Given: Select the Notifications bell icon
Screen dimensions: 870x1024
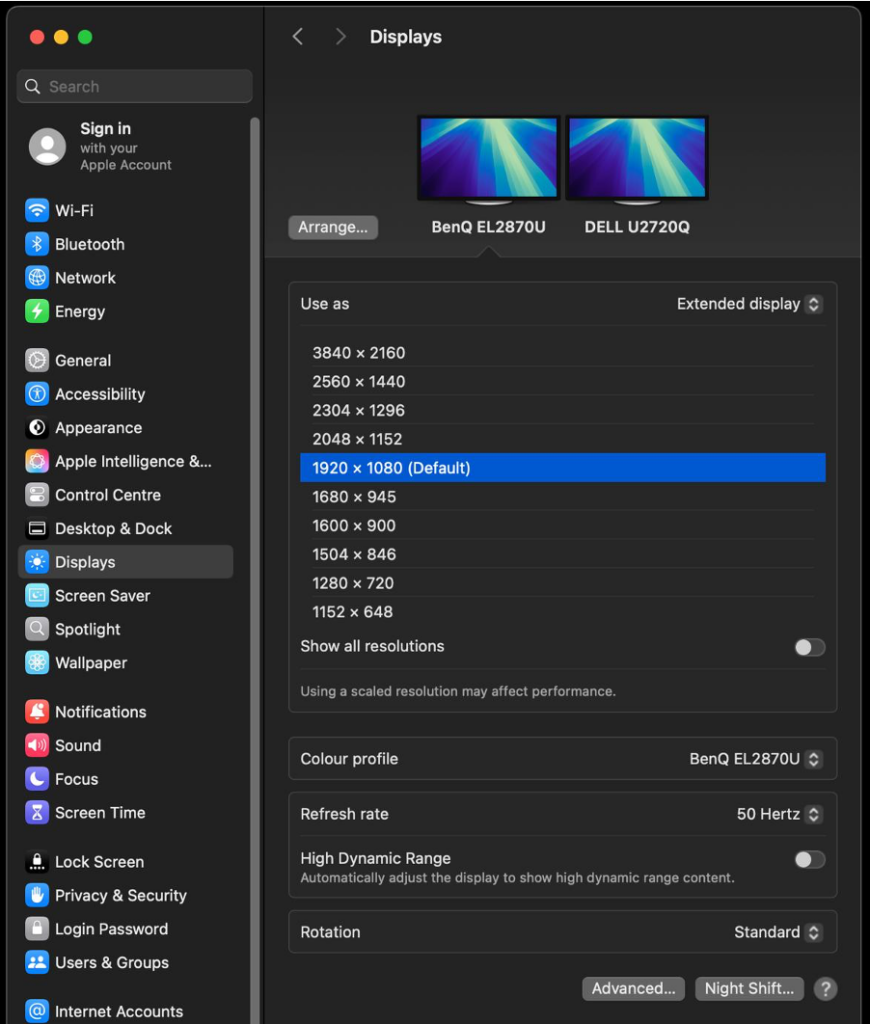Looking at the screenshot, I should tap(37, 712).
